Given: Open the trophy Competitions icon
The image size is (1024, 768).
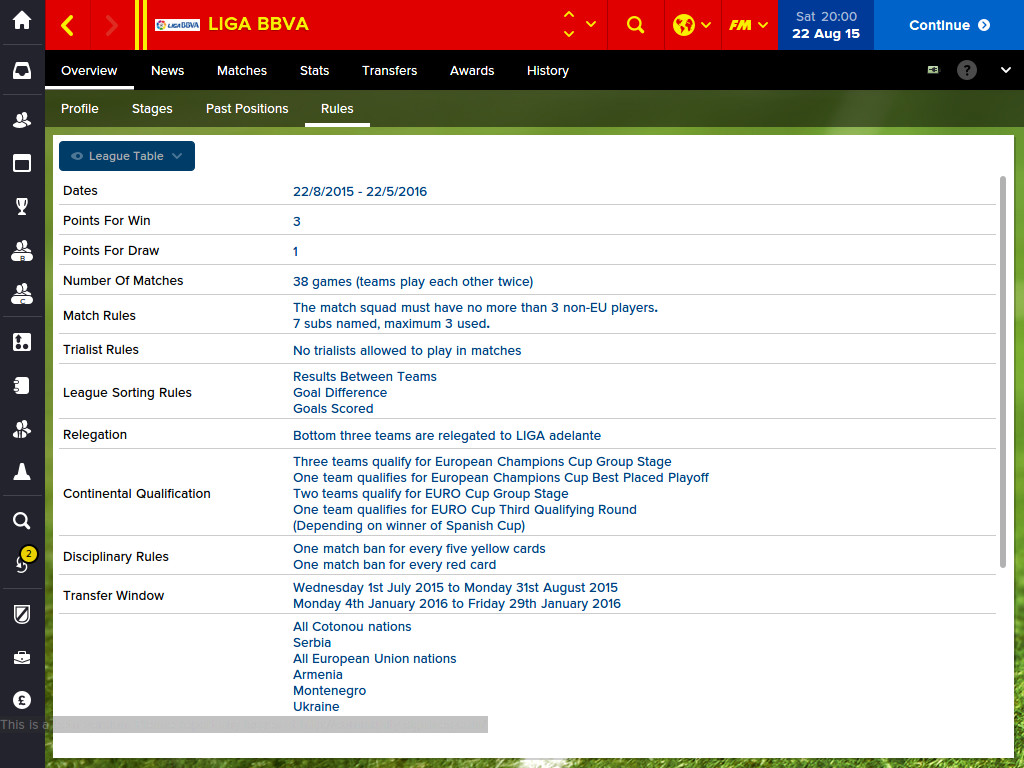Looking at the screenshot, I should [21, 207].
